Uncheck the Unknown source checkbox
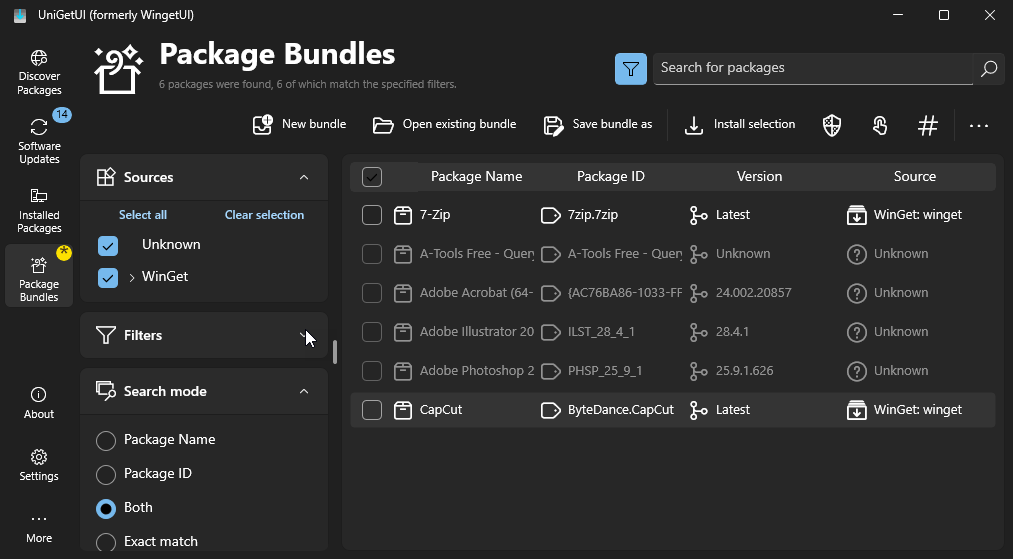 coord(108,246)
